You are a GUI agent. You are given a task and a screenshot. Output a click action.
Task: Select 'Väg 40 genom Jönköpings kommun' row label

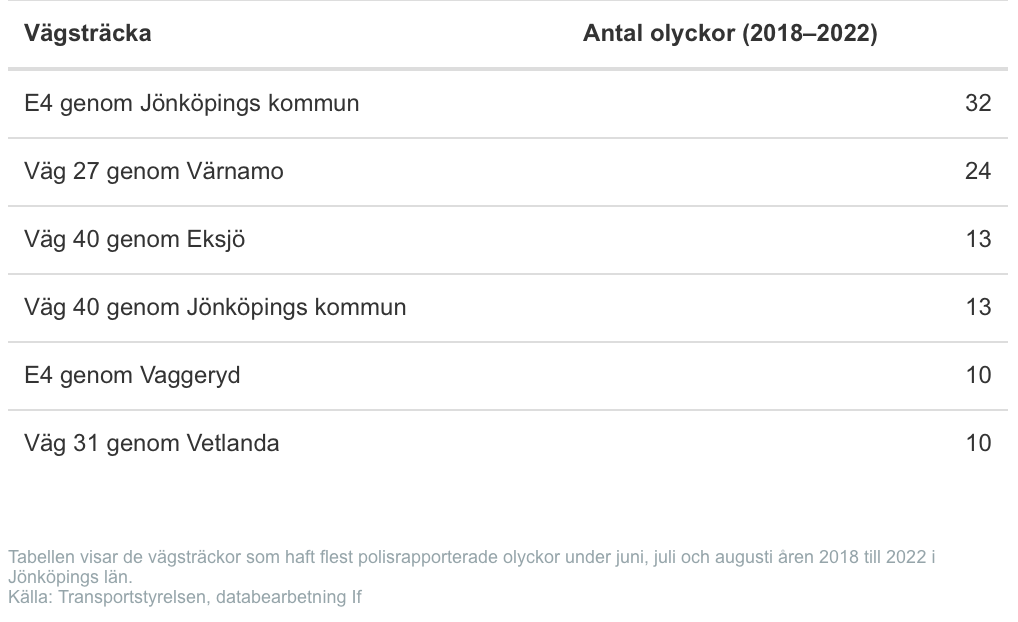(x=215, y=307)
